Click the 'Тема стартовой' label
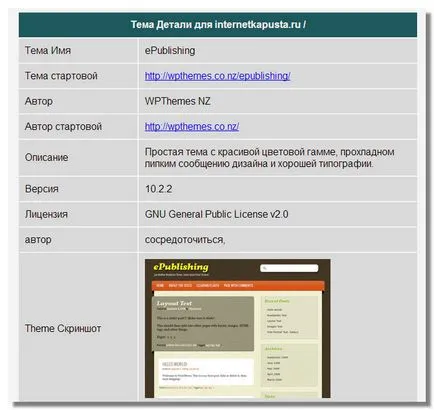 pyautogui.click(x=61, y=76)
